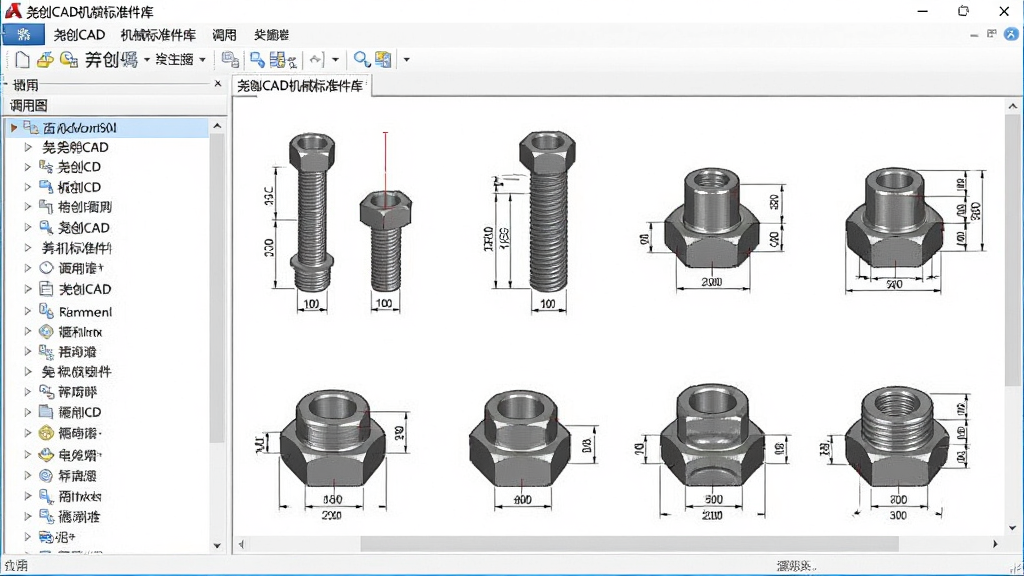
Task: Click the yellow gear-circle icon in the tree
Action: click(46, 432)
